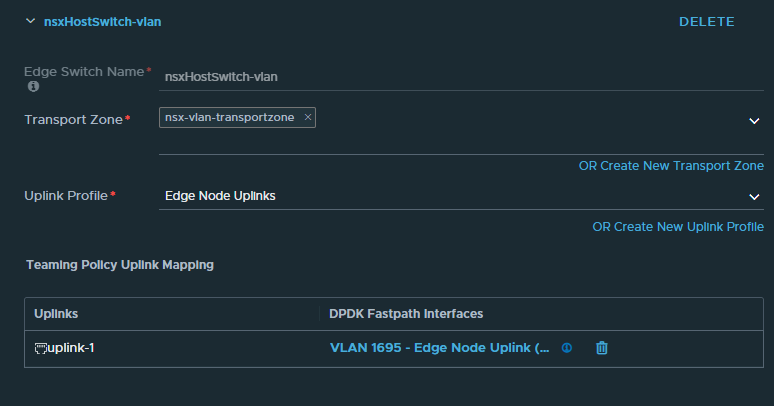The height and width of the screenshot is (406, 774).
Task: Select the uplink-1 row label
Action: (72, 348)
